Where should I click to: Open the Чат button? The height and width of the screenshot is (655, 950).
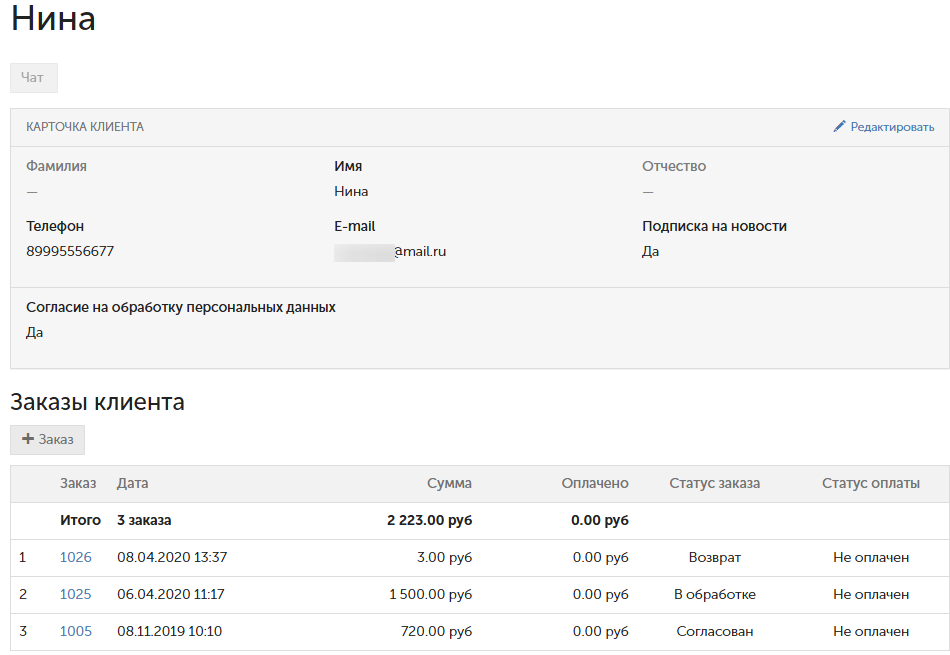point(33,78)
